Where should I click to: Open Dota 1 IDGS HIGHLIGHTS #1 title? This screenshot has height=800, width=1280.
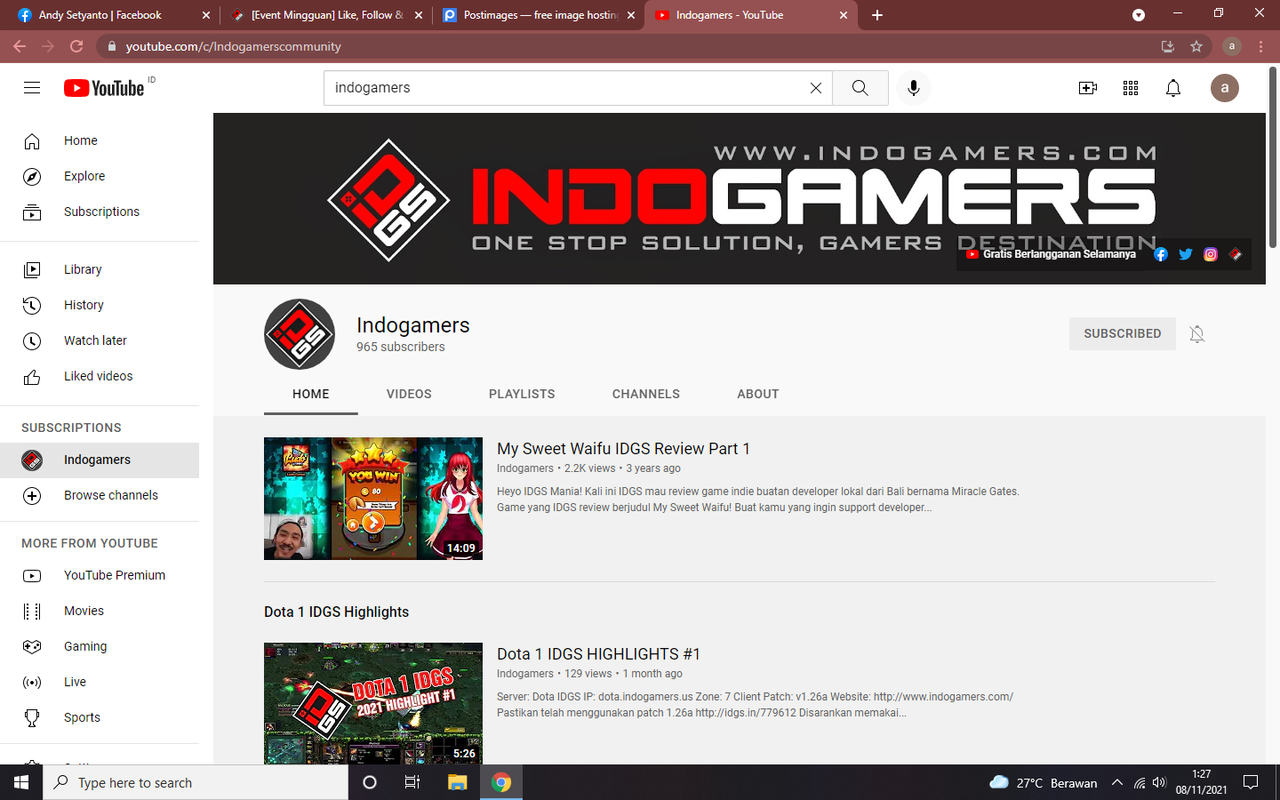pos(599,654)
